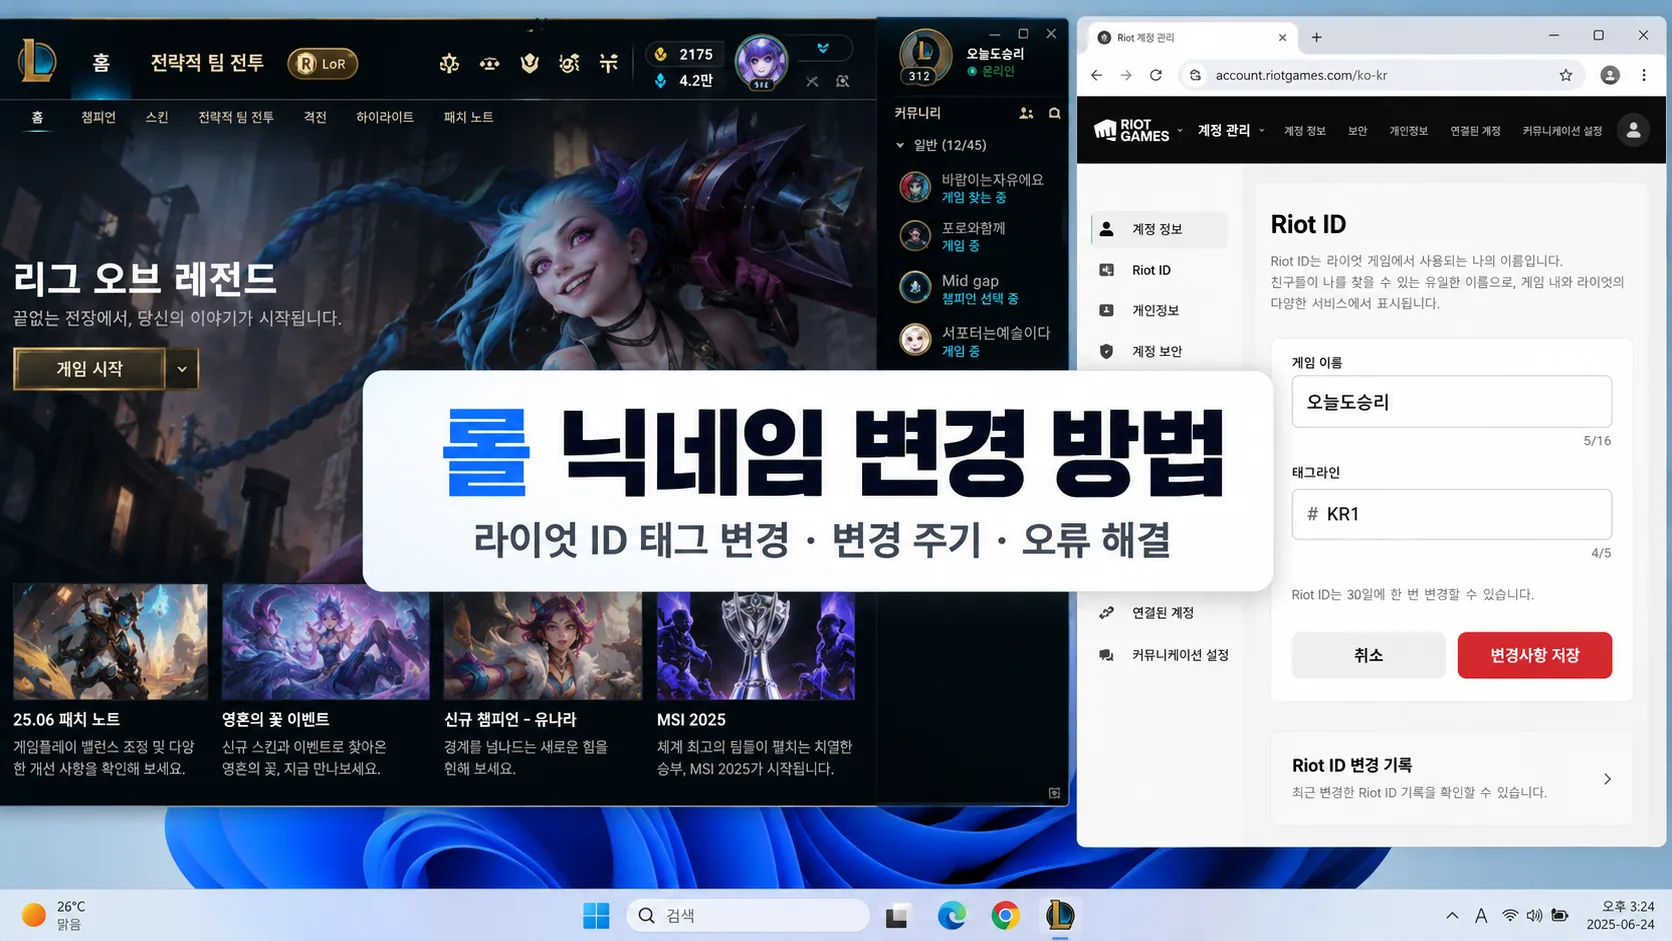1672x941 pixels.
Task: Click the shield crest icon in League header
Action: tap(529, 64)
